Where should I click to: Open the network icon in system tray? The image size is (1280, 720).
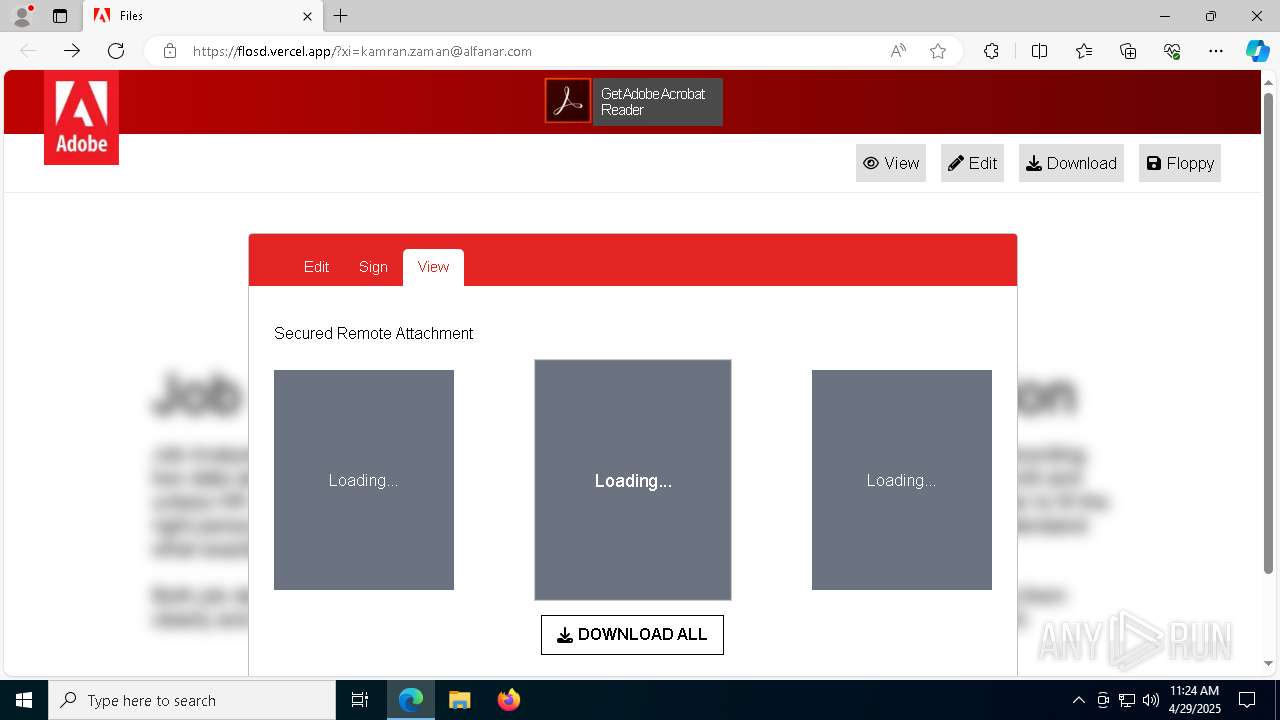pos(1127,700)
